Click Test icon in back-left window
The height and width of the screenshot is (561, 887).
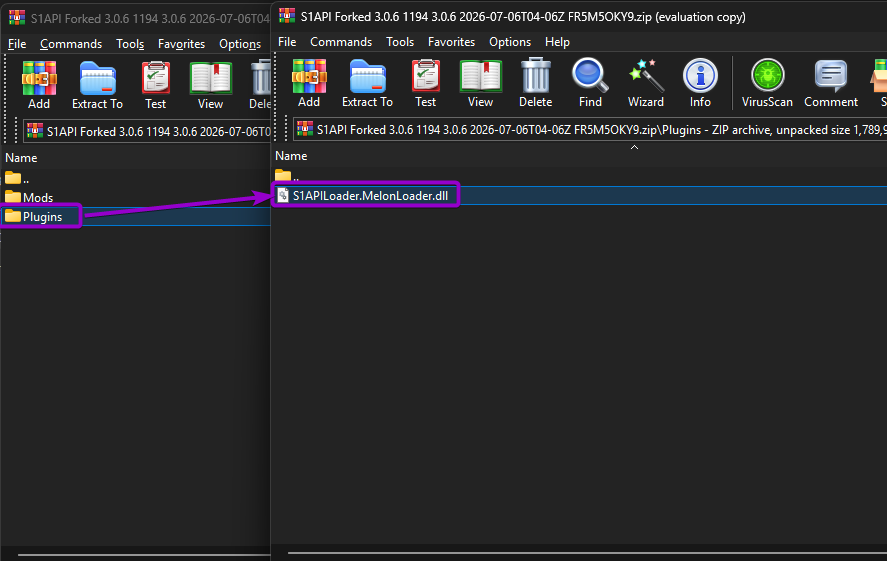(x=156, y=85)
